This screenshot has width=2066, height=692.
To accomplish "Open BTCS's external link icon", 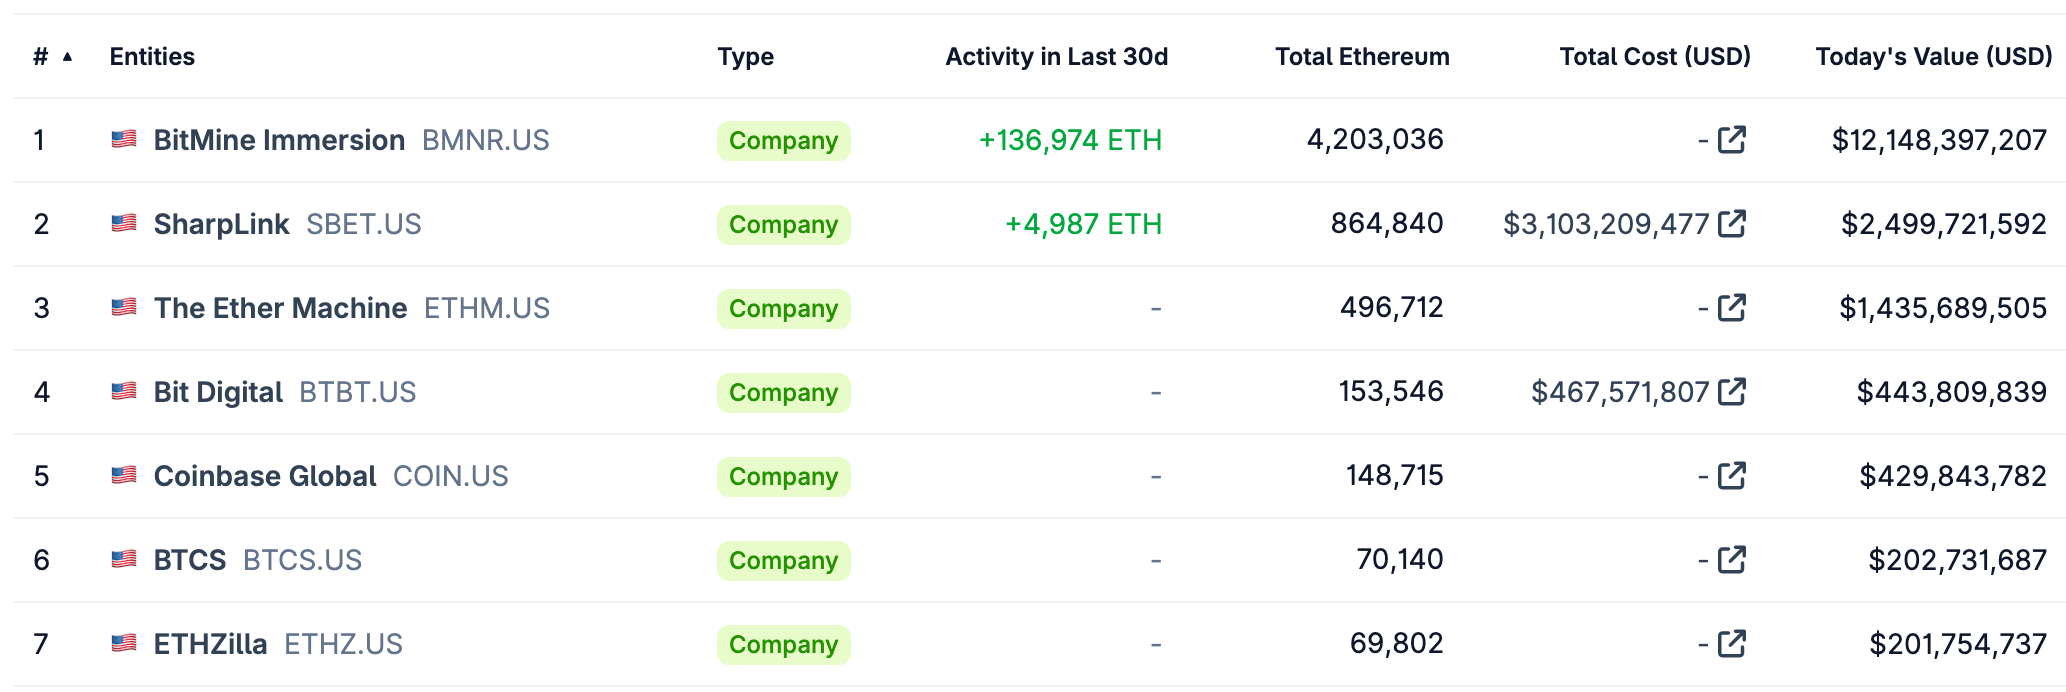I will (1733, 560).
